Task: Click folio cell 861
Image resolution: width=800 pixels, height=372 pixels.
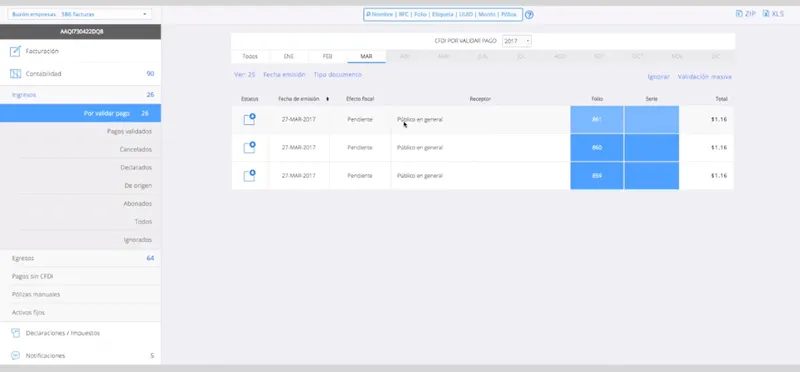Action: click(x=597, y=119)
